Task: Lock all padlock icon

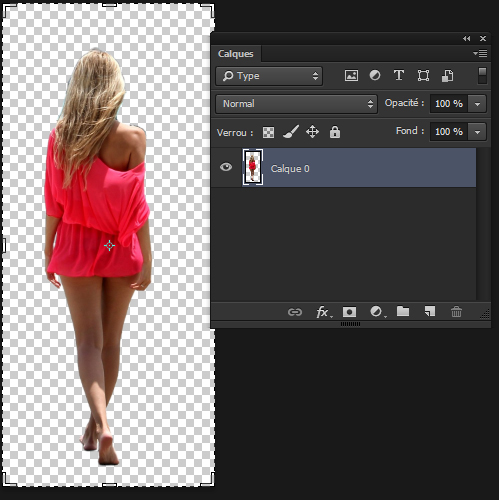Action: (x=335, y=132)
